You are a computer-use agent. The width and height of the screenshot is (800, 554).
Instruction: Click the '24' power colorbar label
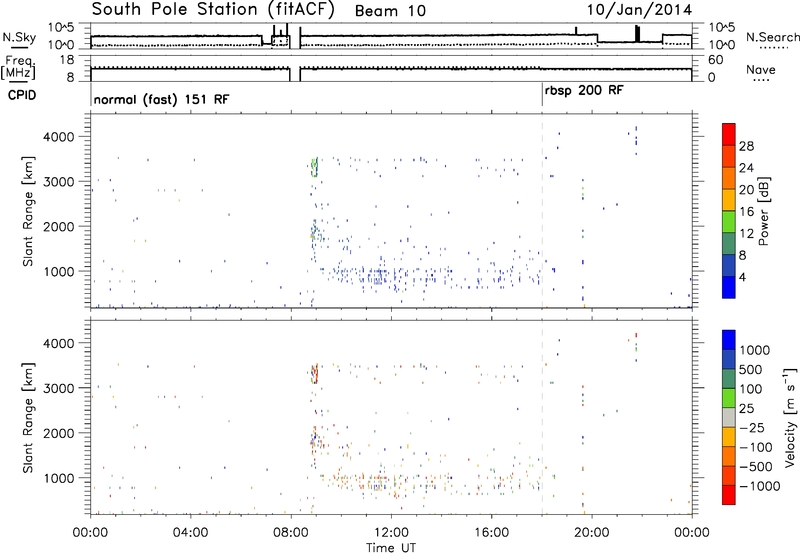(746, 168)
